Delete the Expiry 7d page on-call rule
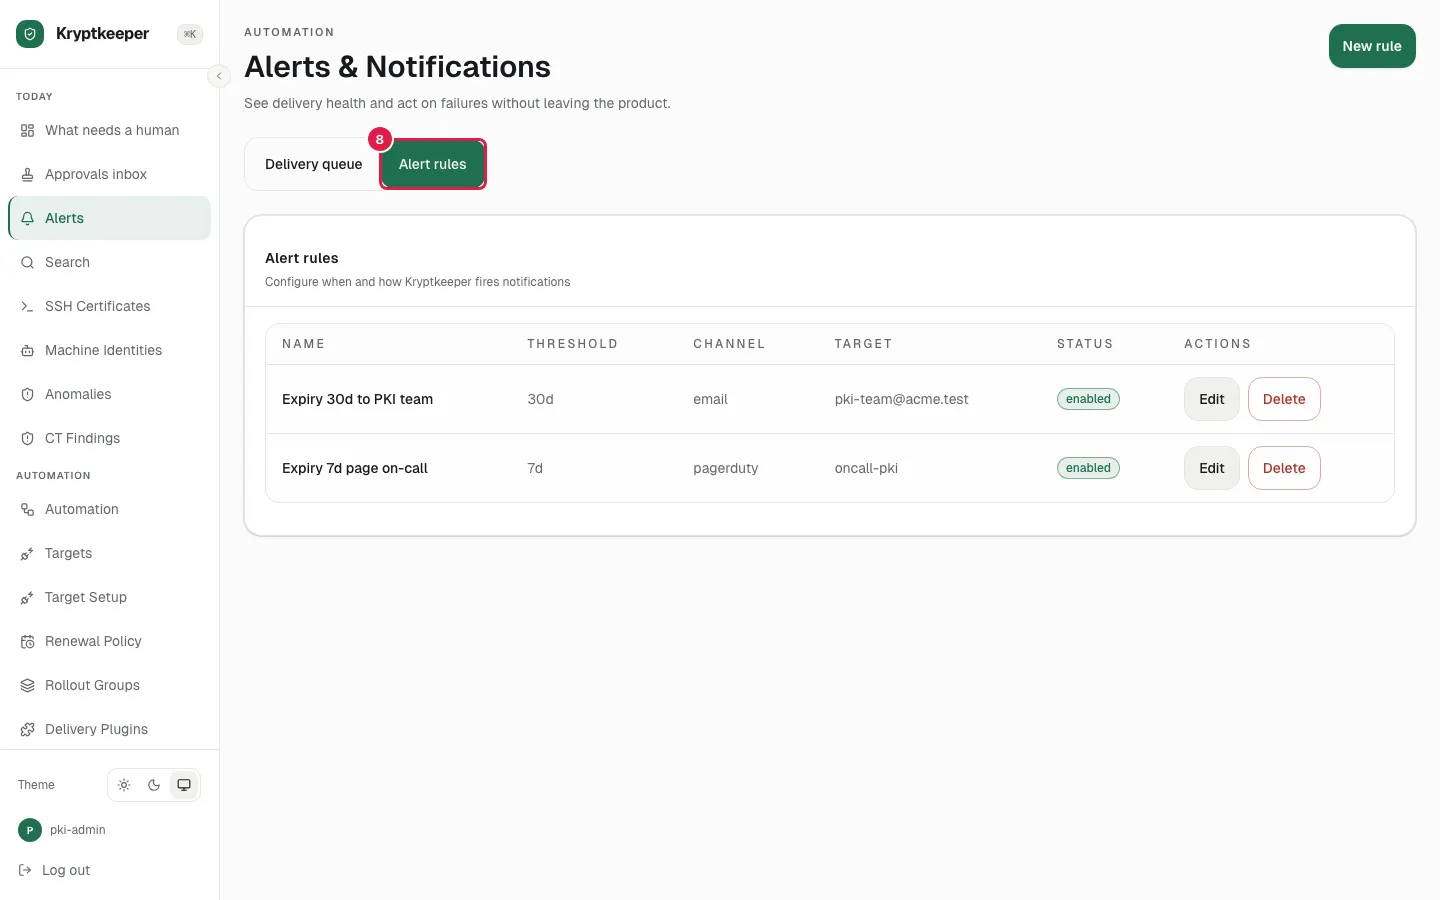Viewport: 1440px width, 900px height. point(1284,468)
